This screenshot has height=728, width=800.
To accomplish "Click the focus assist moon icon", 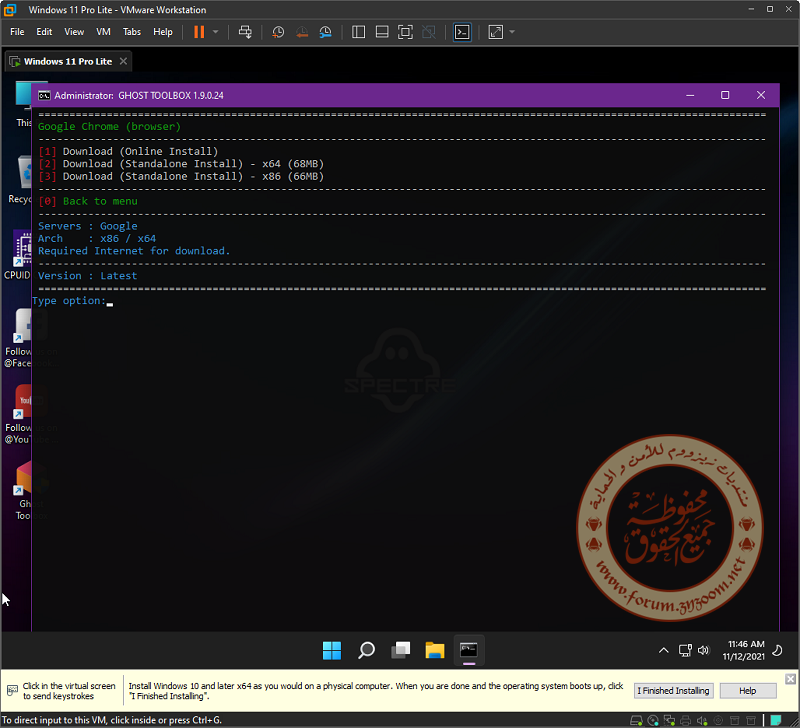I will [778, 650].
